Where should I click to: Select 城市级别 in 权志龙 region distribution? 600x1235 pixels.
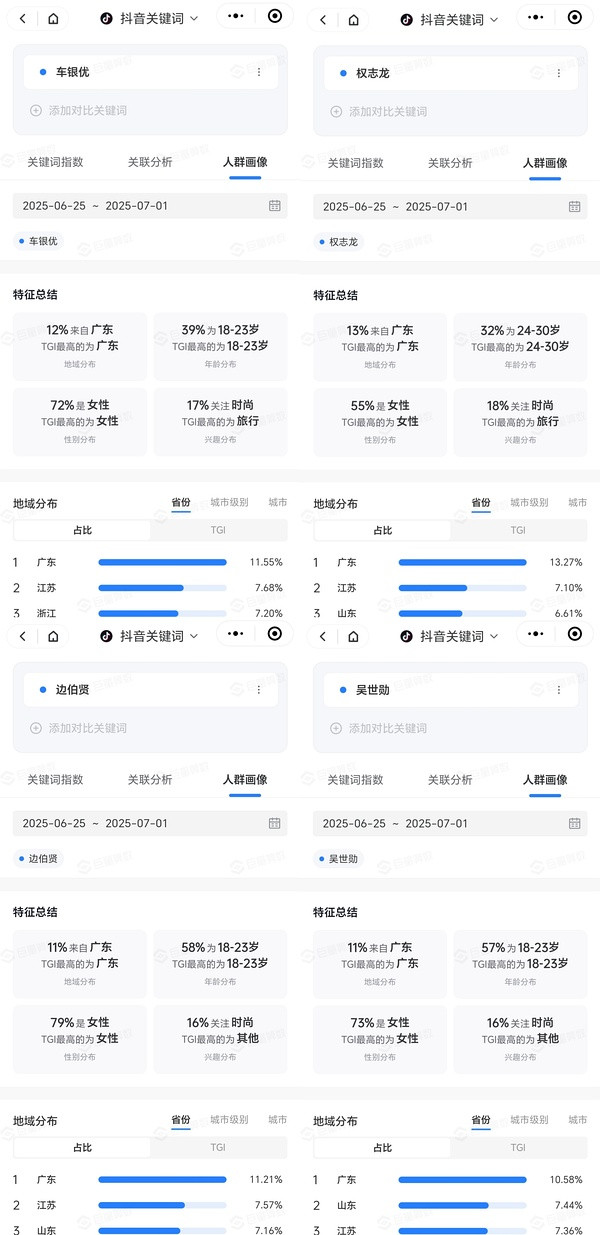(529, 503)
